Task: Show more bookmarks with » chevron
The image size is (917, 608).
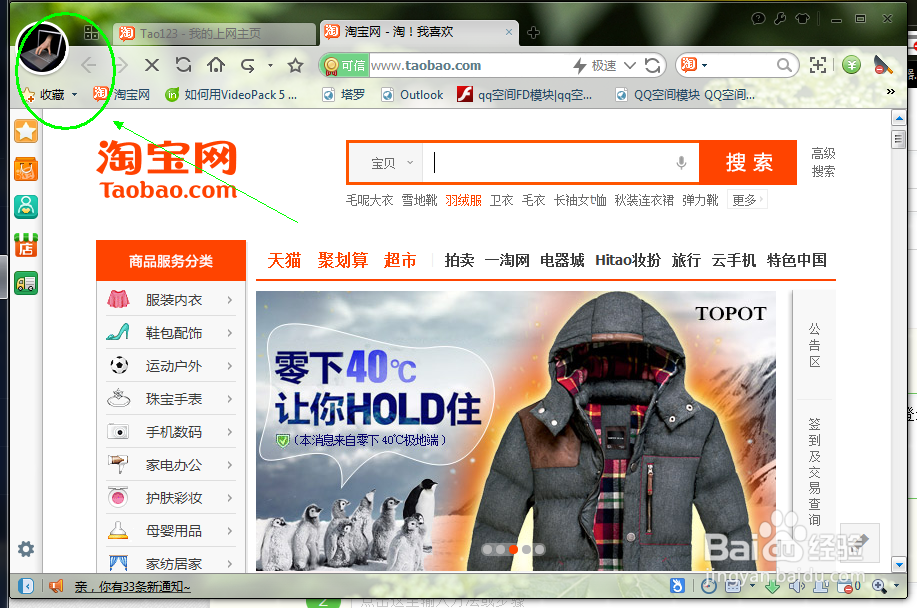Action: tap(890, 92)
